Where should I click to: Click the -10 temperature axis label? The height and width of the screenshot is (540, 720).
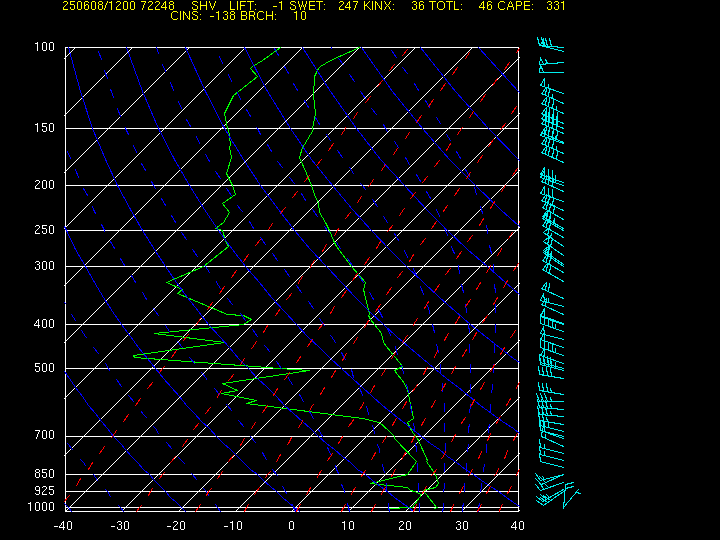pyautogui.click(x=233, y=526)
